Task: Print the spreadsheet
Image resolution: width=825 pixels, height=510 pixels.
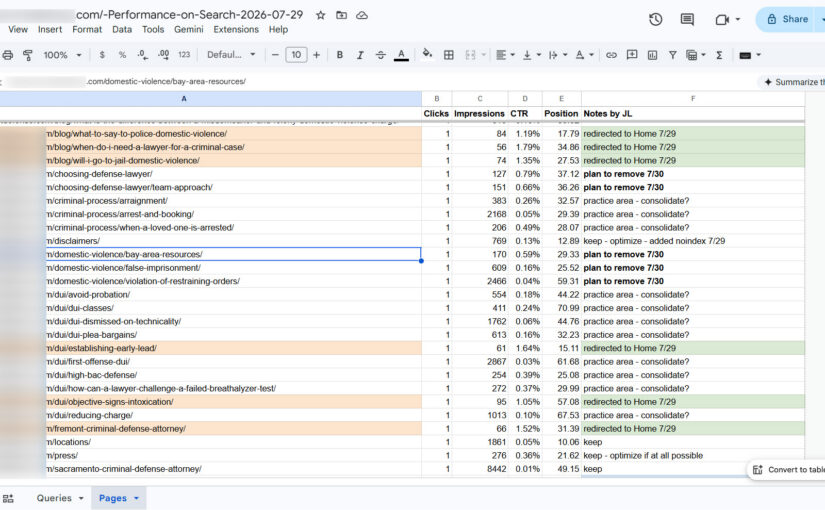Action: coord(8,55)
